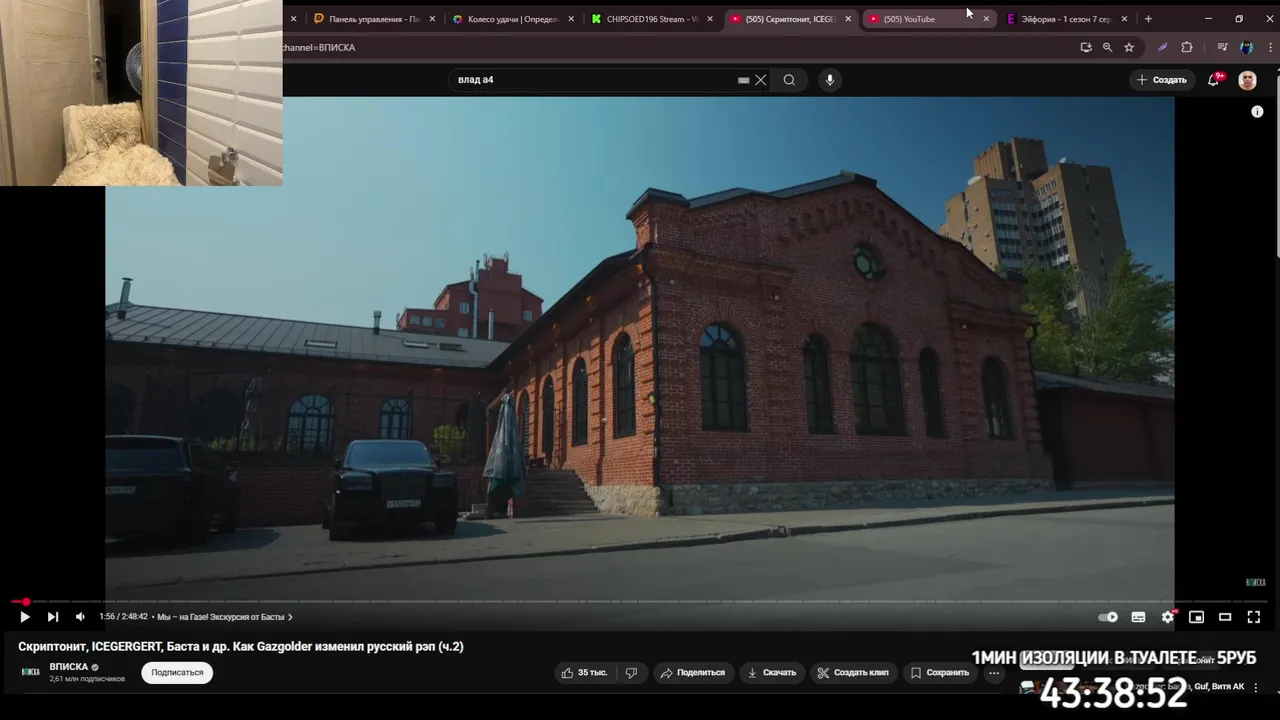Image resolution: width=1280 pixels, height=720 pixels.
Task: Mute the video volume
Action: coord(81,617)
